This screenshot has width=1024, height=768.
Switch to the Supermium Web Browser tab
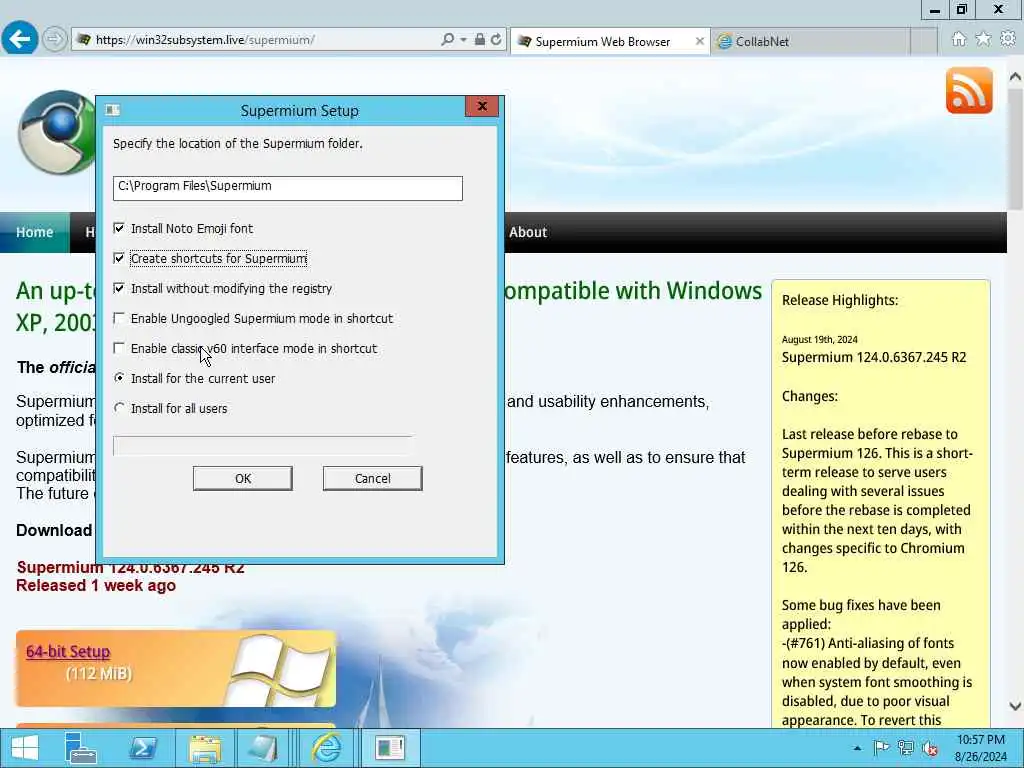point(603,41)
